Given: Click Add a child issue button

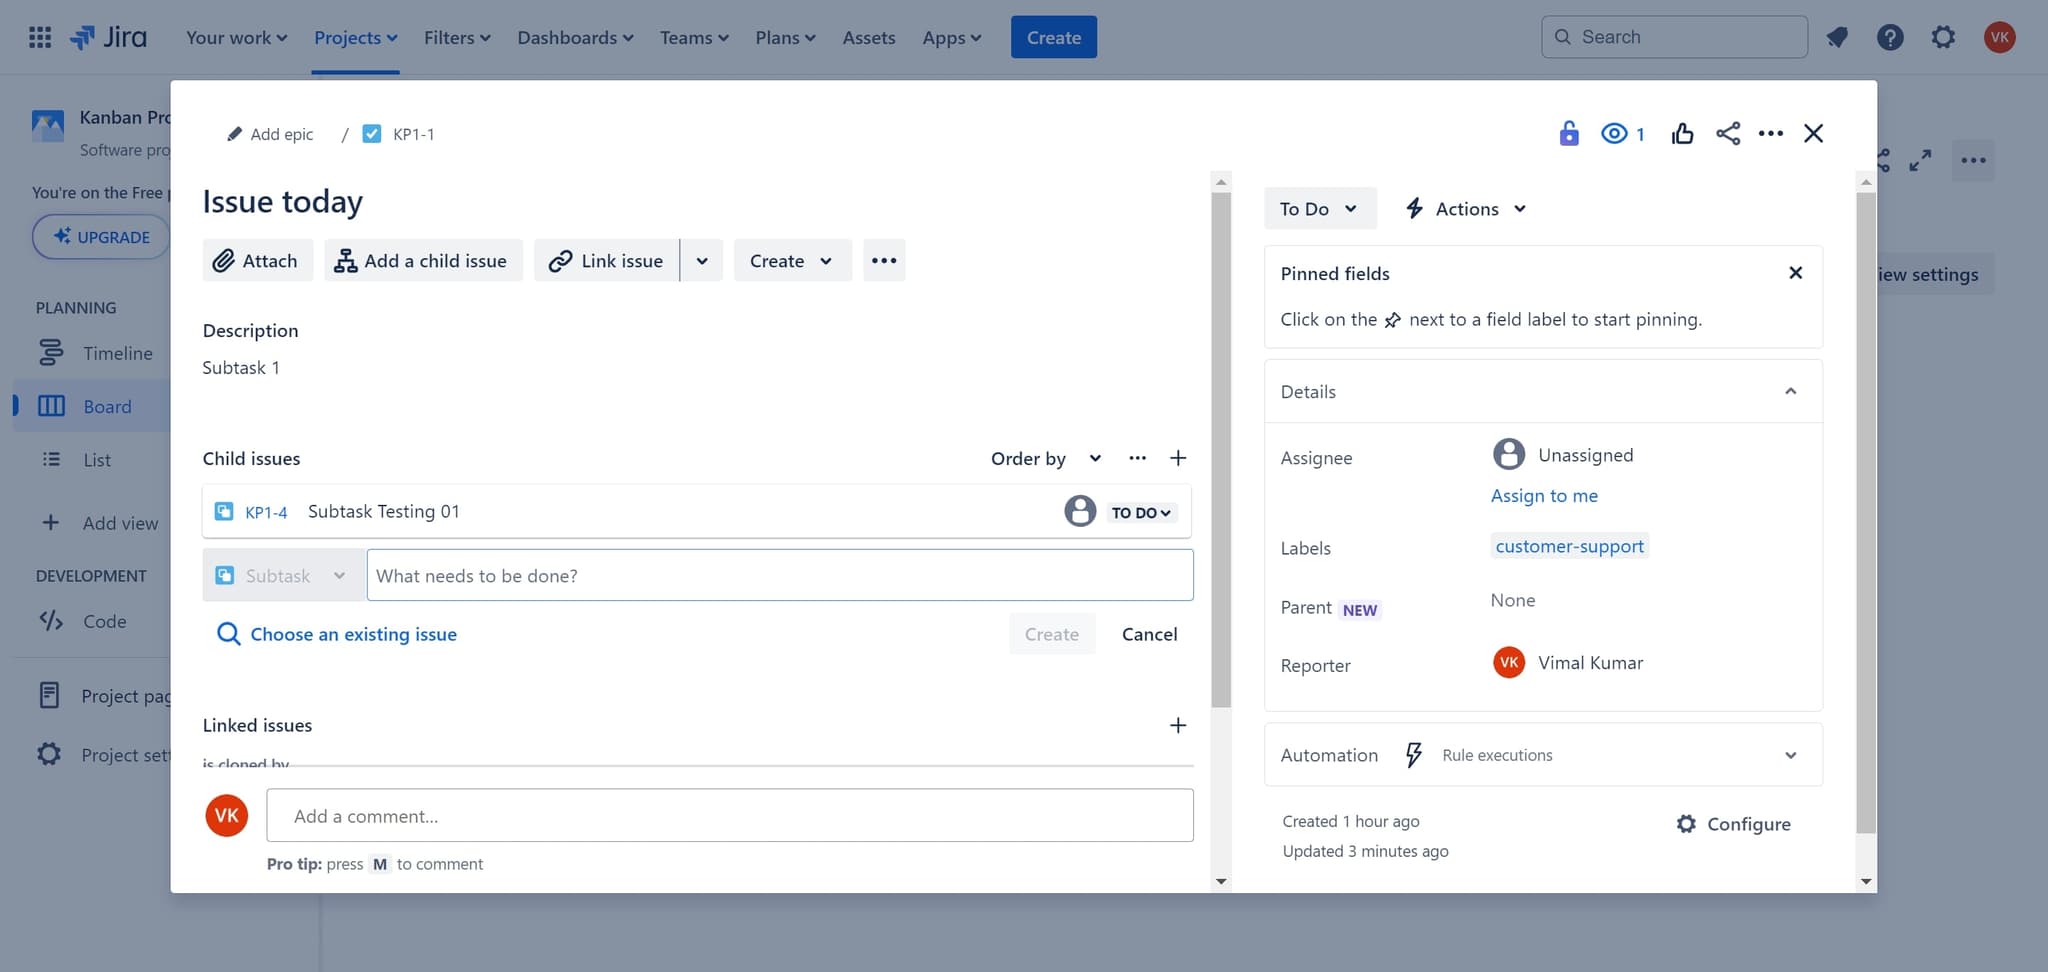Looking at the screenshot, I should (423, 261).
